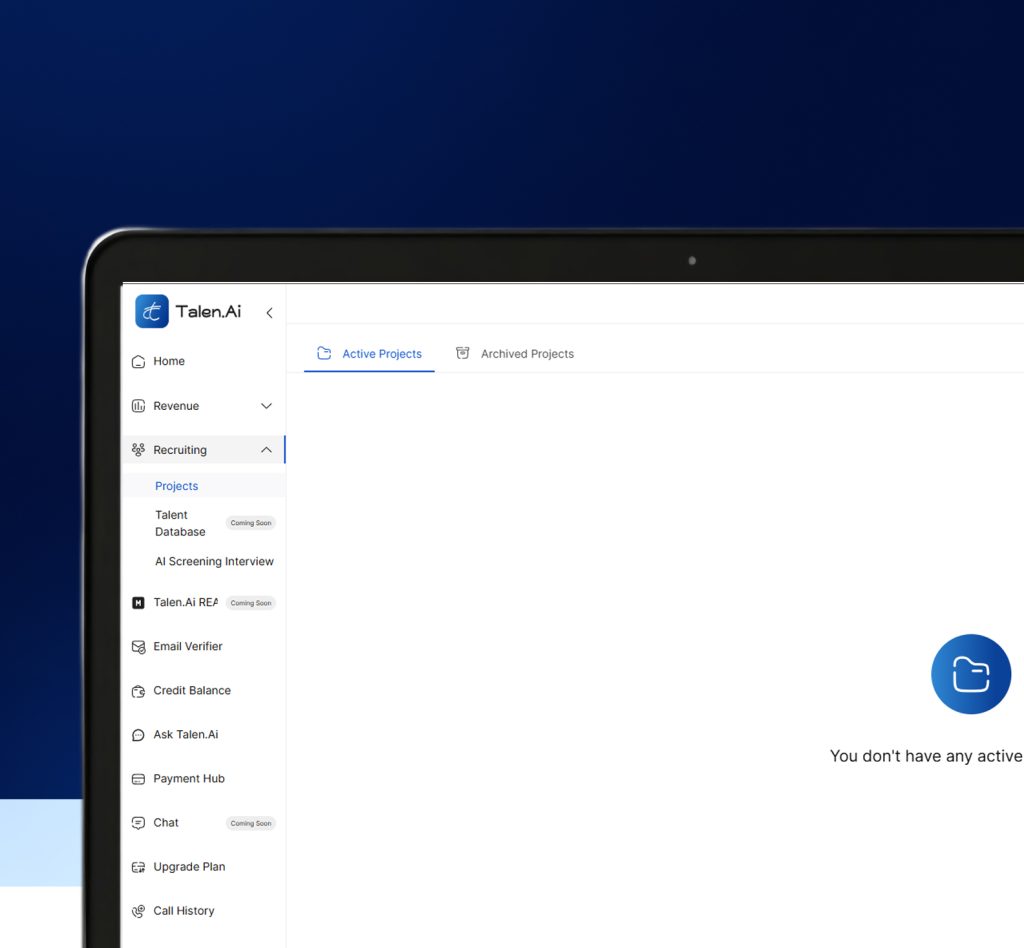Click the Credit Balance wallet icon

click(x=138, y=691)
